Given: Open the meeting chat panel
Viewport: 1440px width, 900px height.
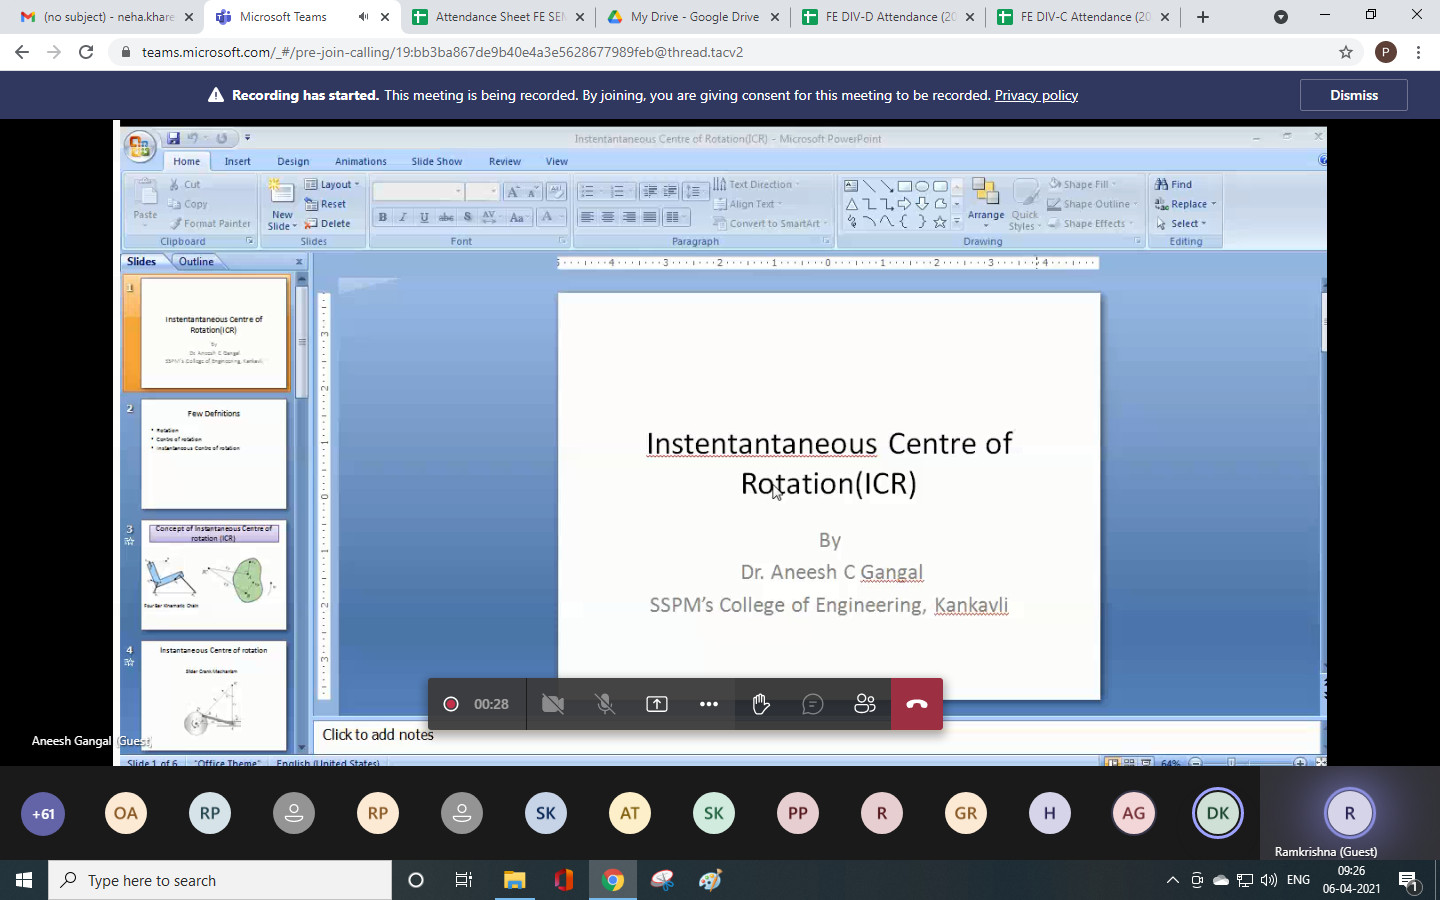Looking at the screenshot, I should [x=813, y=704].
